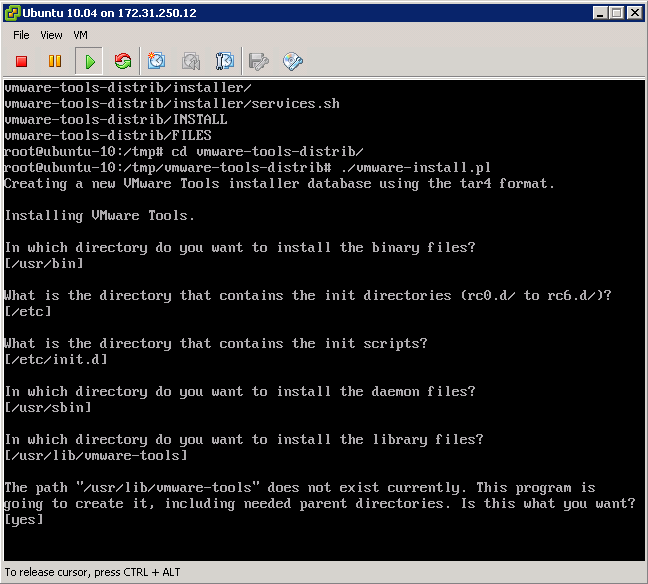Click the question about binary files directory
648x584 pixels.
(240, 248)
